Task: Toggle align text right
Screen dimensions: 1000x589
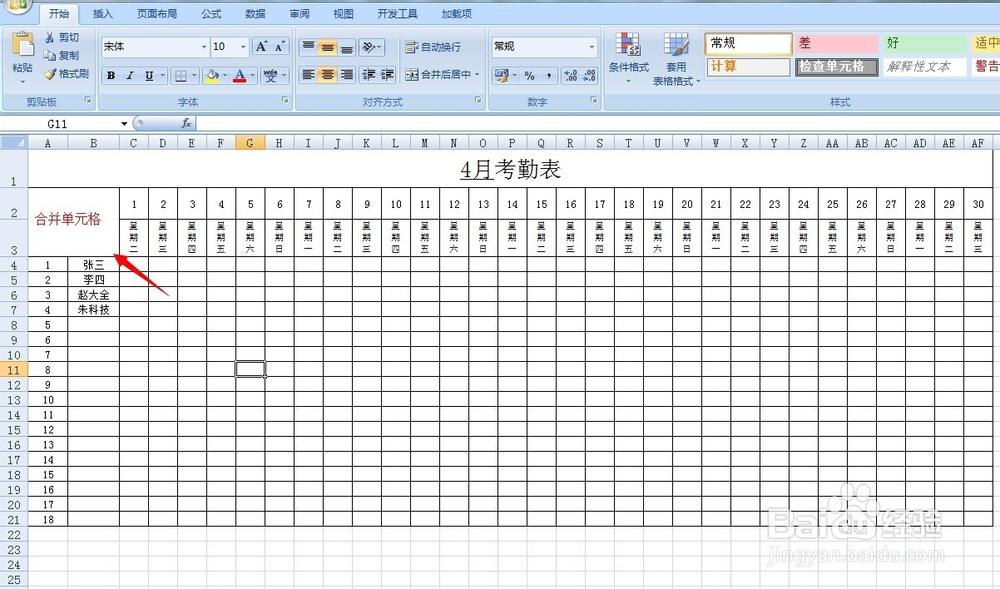Action: (346, 75)
